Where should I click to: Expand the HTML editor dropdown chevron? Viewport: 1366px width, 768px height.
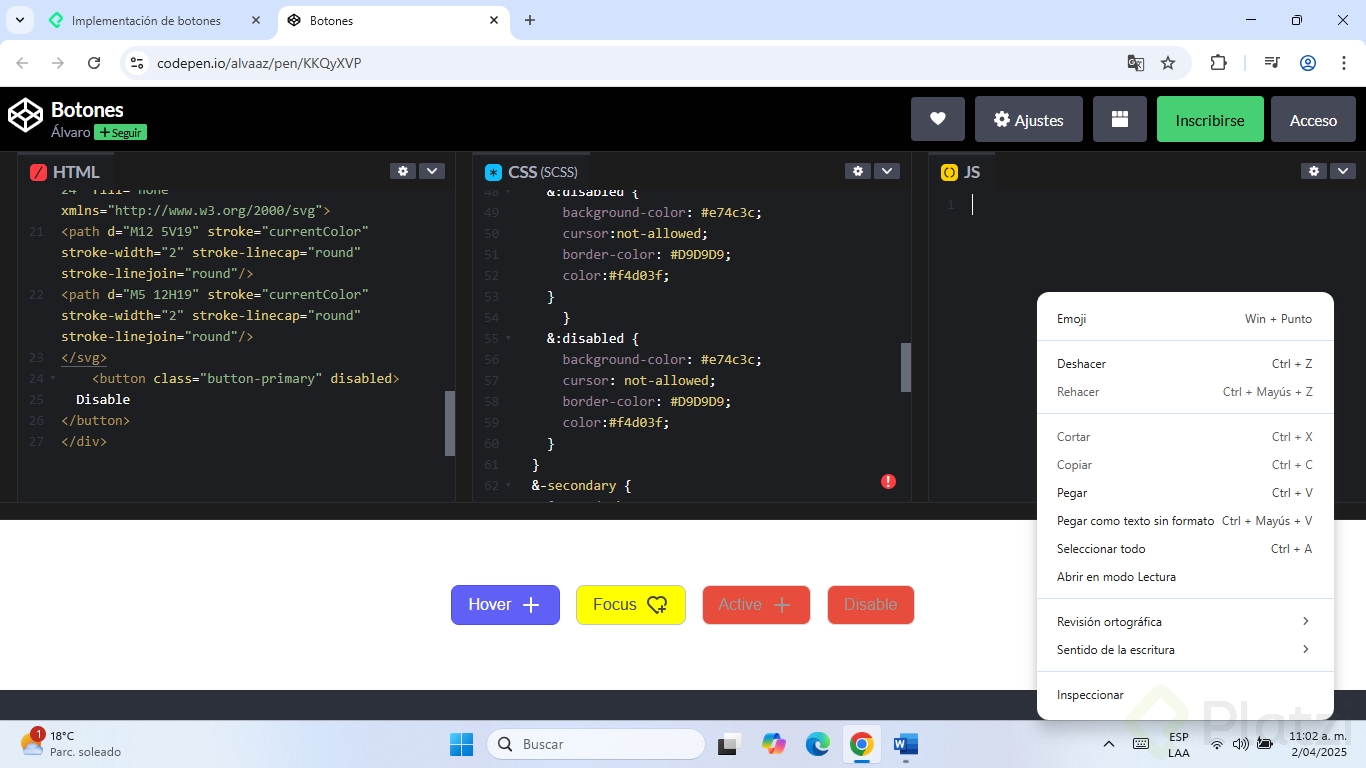click(432, 171)
